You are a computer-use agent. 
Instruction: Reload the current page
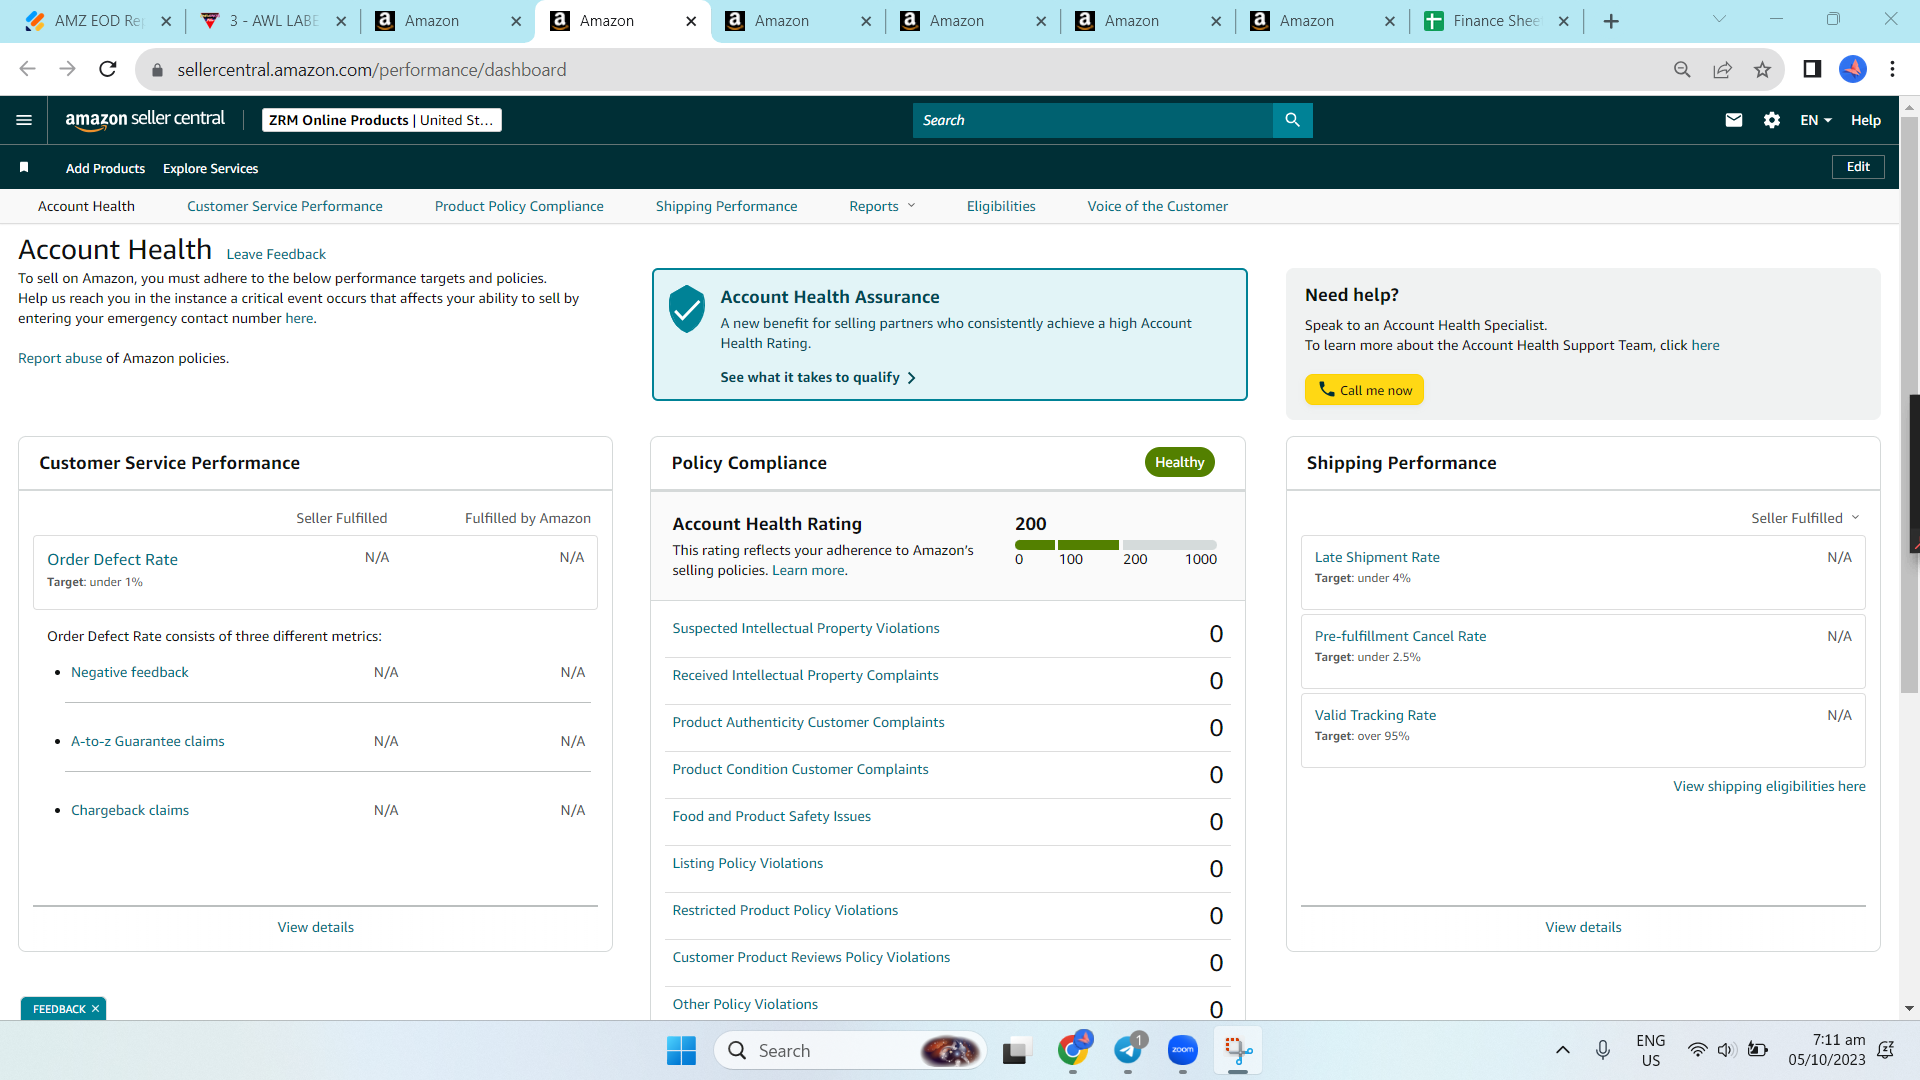pos(108,69)
